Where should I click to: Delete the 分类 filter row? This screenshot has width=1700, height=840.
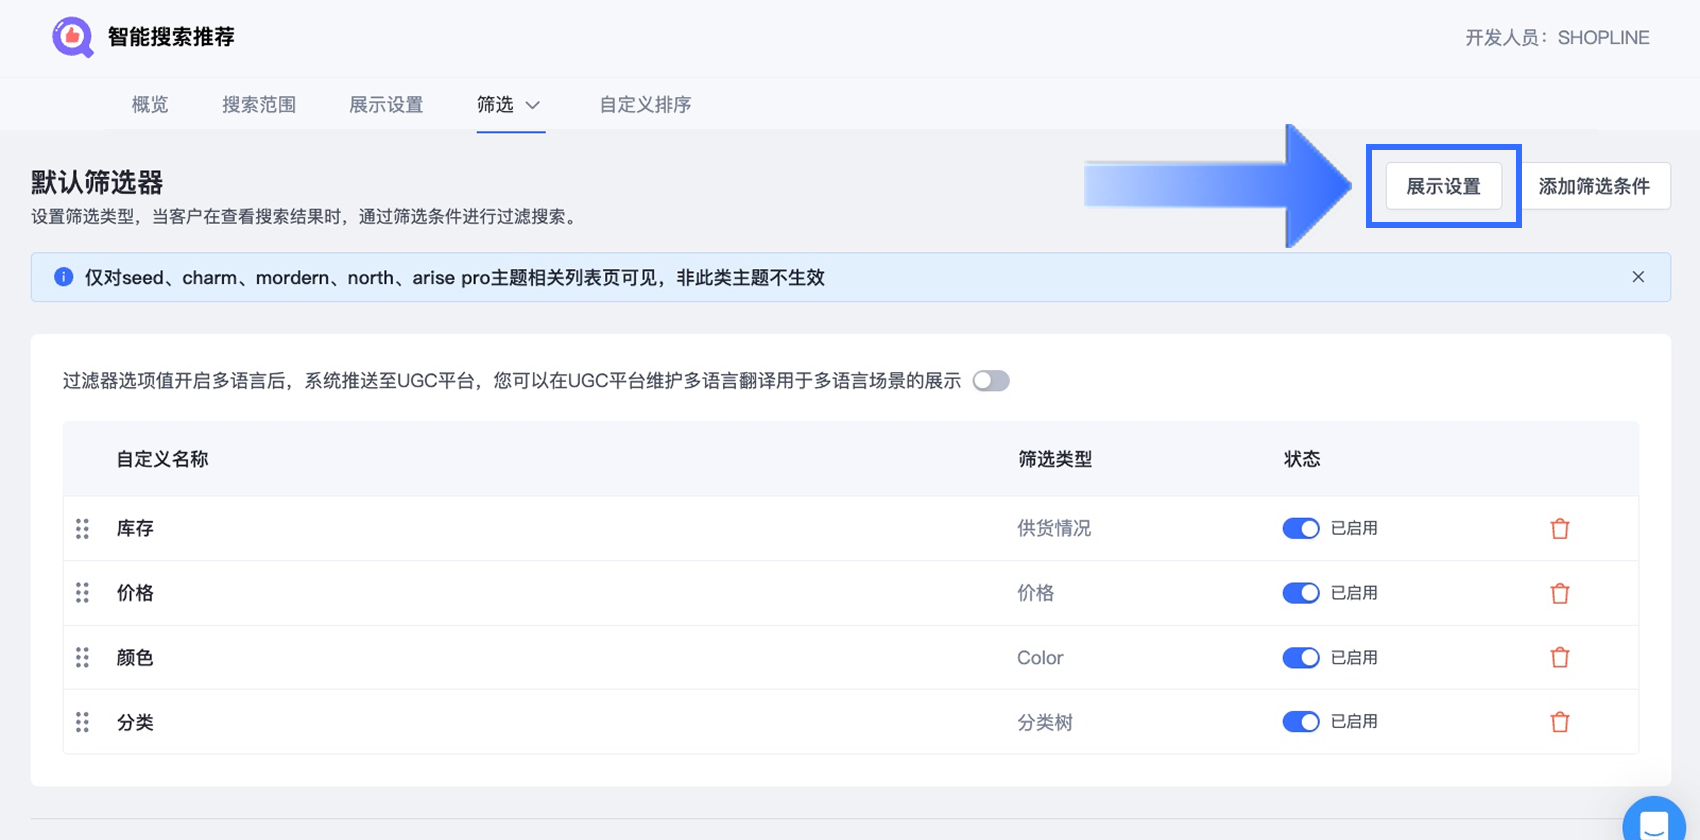tap(1559, 722)
